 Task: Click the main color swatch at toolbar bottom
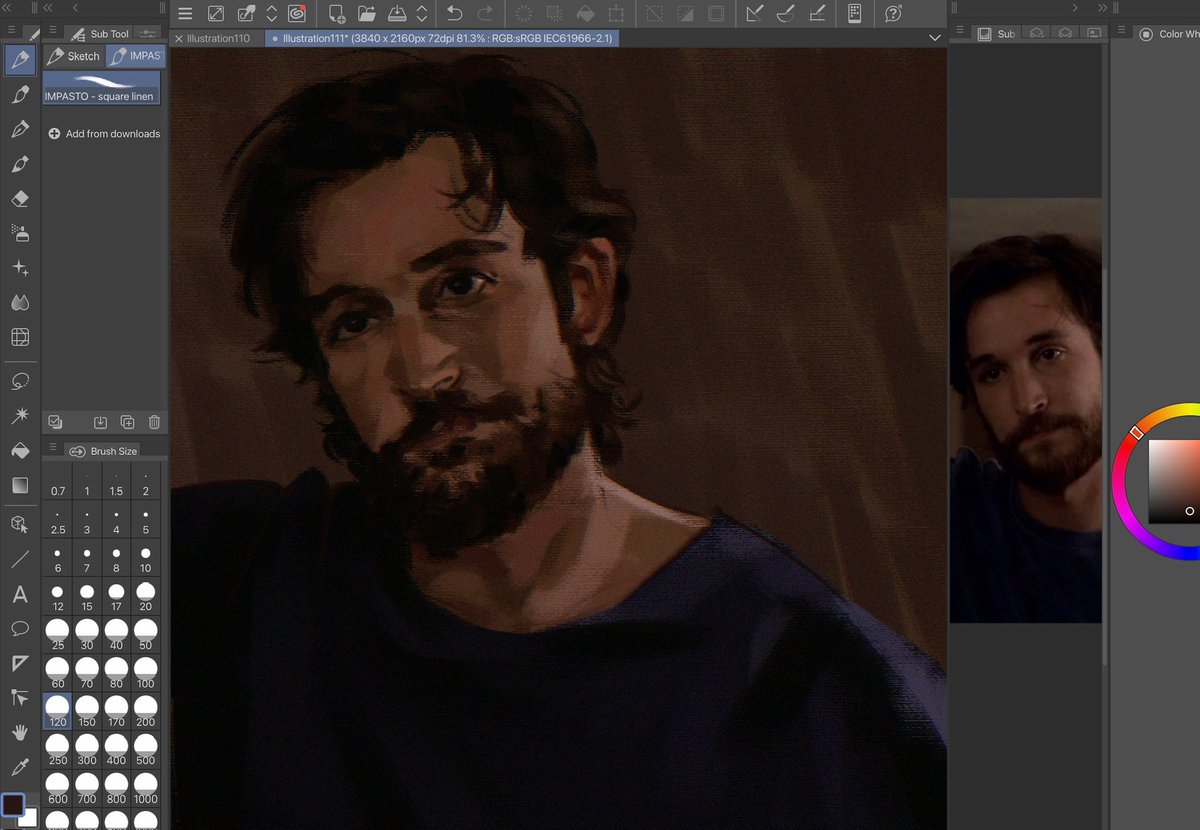click(x=14, y=804)
